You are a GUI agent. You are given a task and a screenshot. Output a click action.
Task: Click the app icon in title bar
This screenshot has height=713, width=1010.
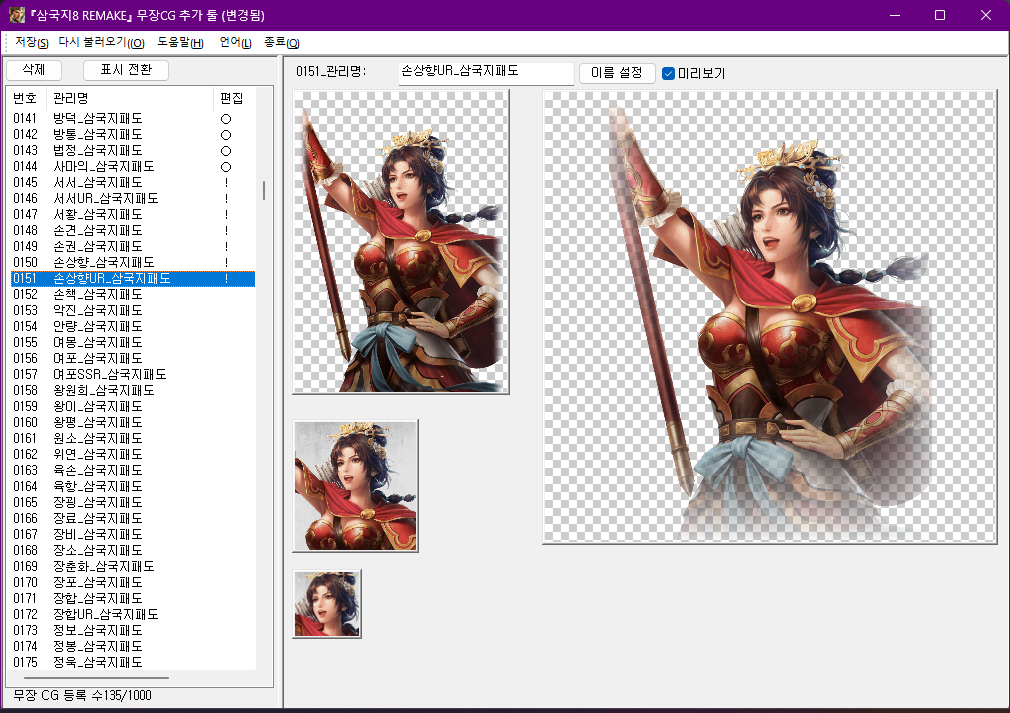coord(16,15)
